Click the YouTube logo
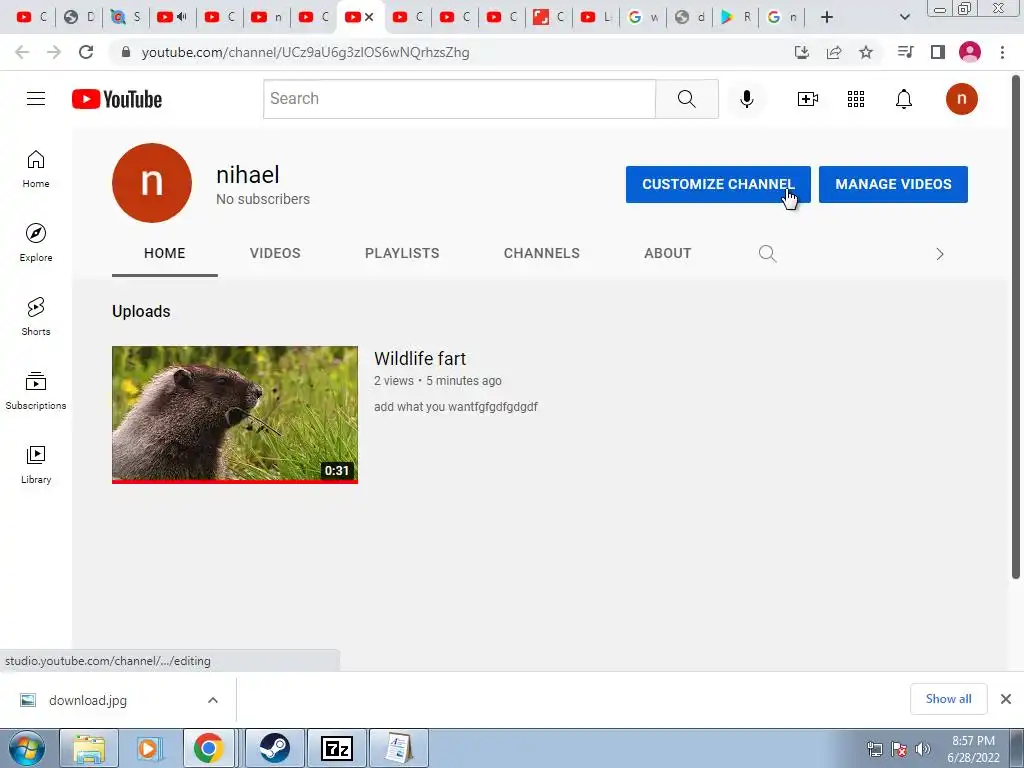 117,99
